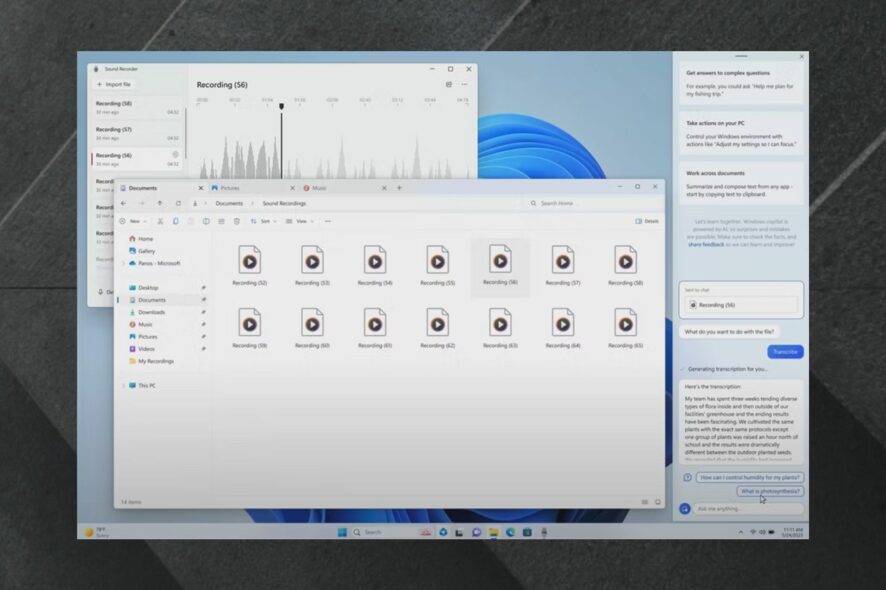Toggle the Details pane in File Explorer
886x590 pixels.
click(646, 221)
